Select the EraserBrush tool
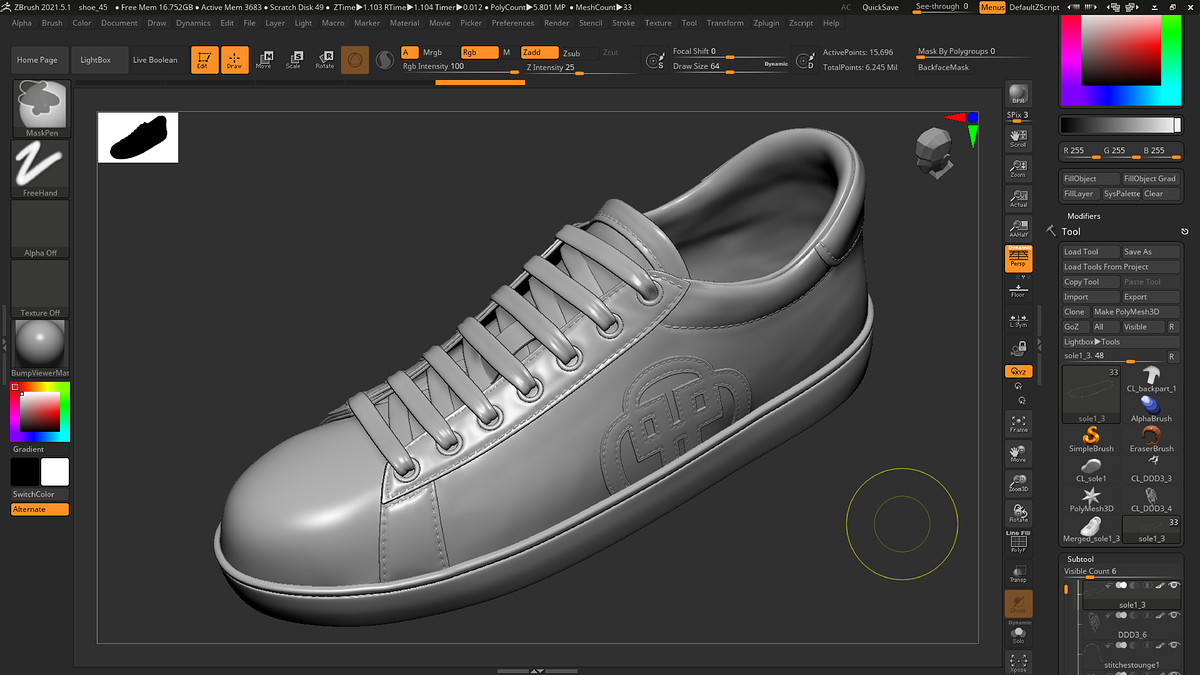The image size is (1200, 675). click(x=1151, y=439)
